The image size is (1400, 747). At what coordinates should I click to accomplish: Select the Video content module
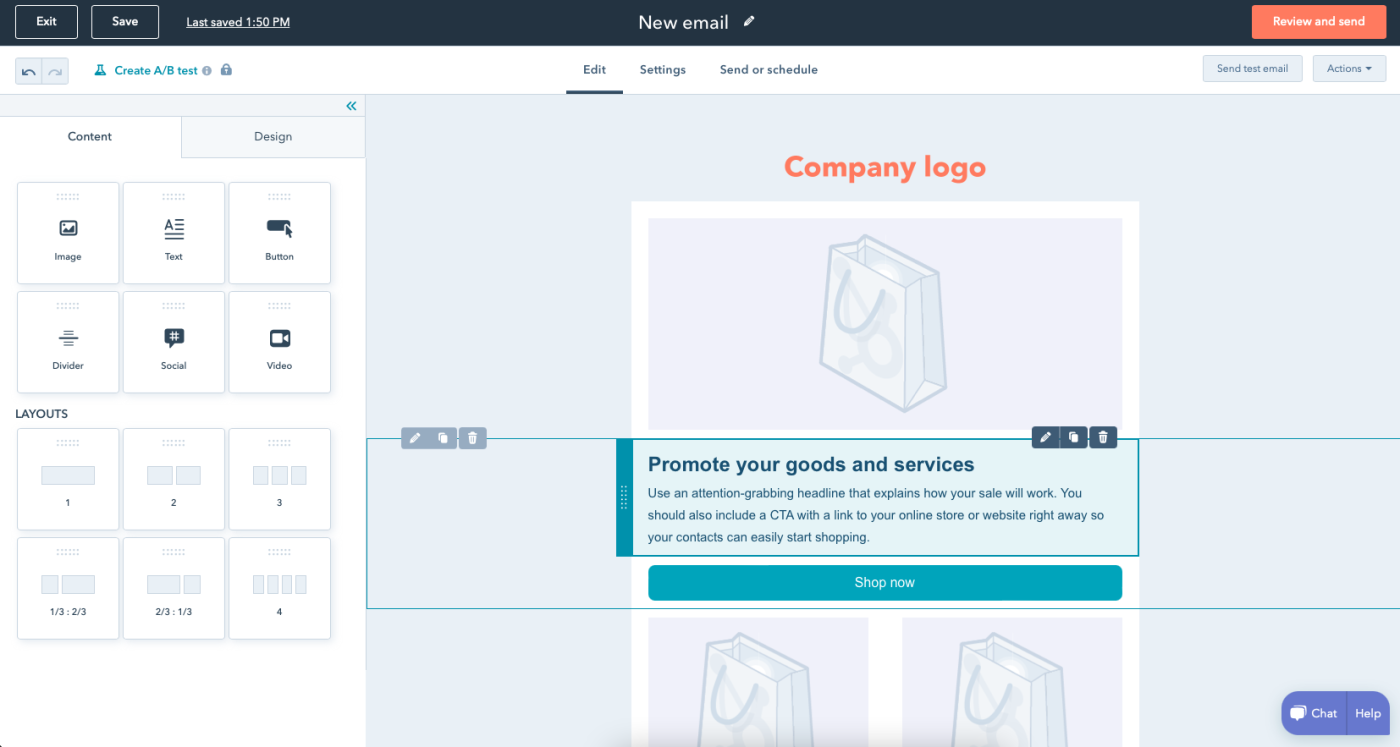click(279, 342)
